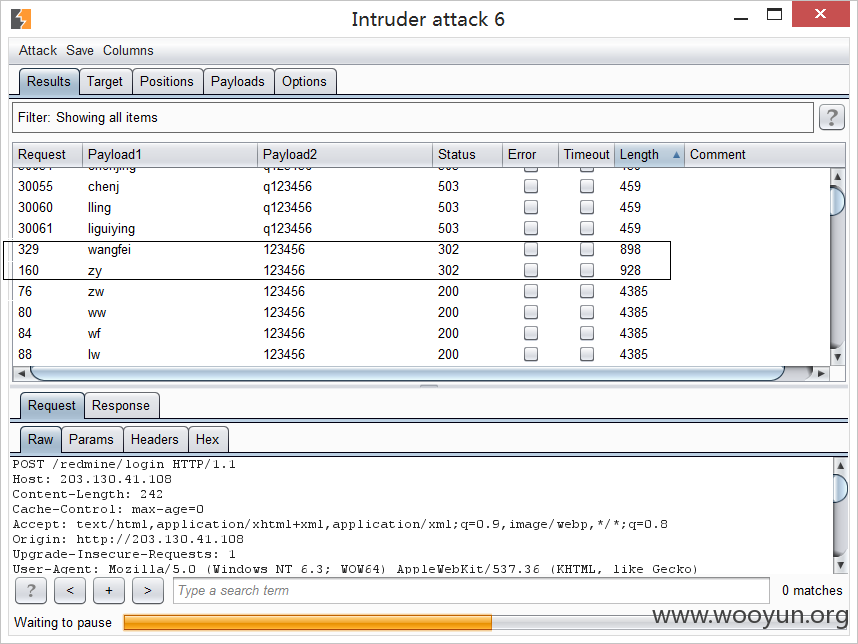The image size is (858, 644).
Task: Open the filter help question-mark button
Action: [831, 118]
